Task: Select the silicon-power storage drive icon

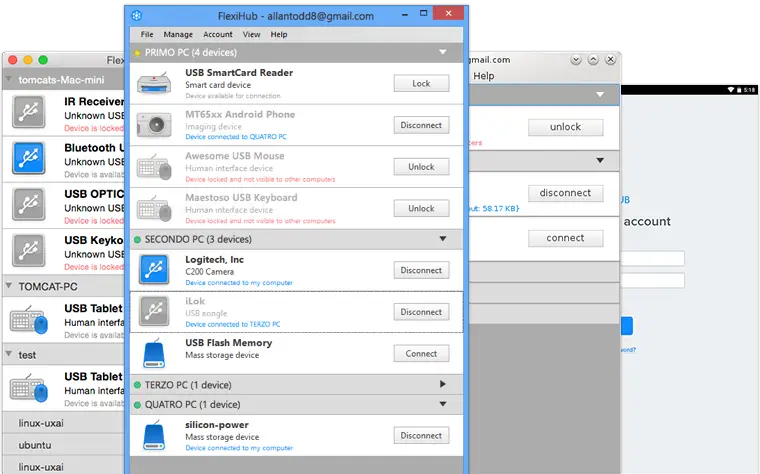Action: (x=154, y=435)
